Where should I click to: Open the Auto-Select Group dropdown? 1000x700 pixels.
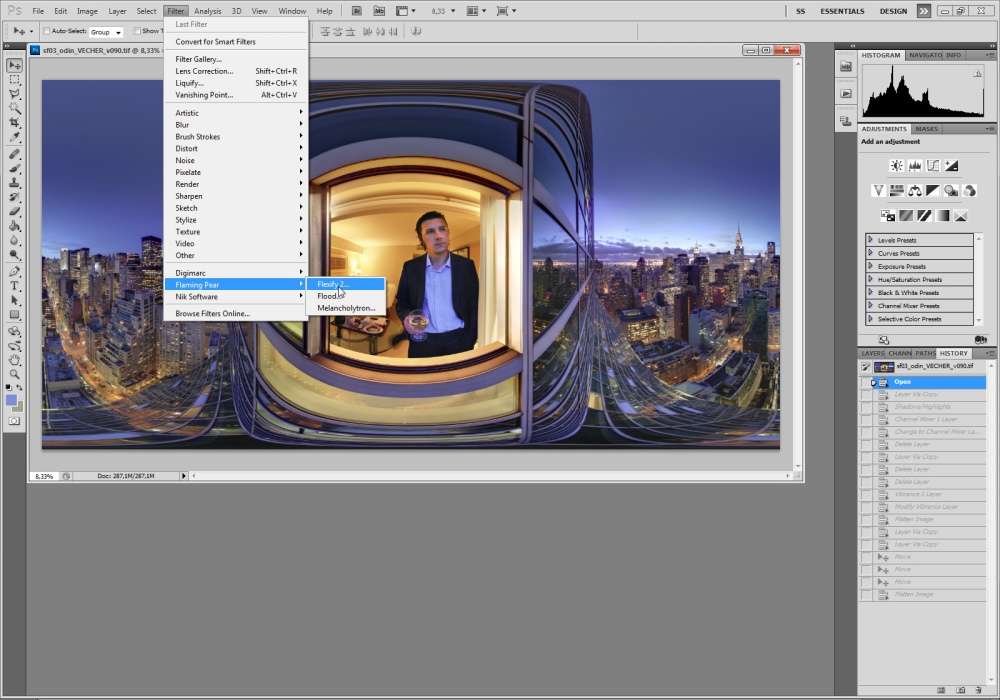click(x=106, y=32)
